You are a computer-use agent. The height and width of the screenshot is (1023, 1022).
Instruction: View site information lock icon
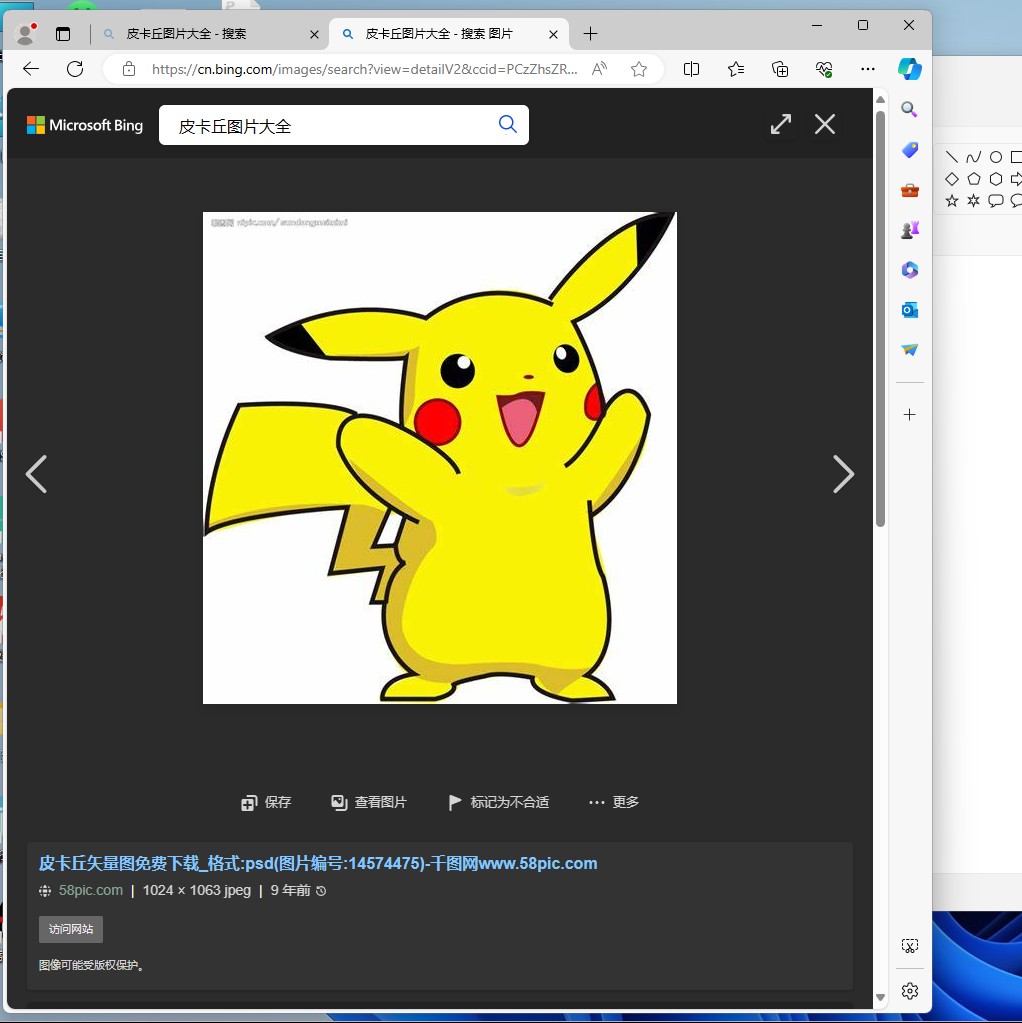(x=129, y=69)
